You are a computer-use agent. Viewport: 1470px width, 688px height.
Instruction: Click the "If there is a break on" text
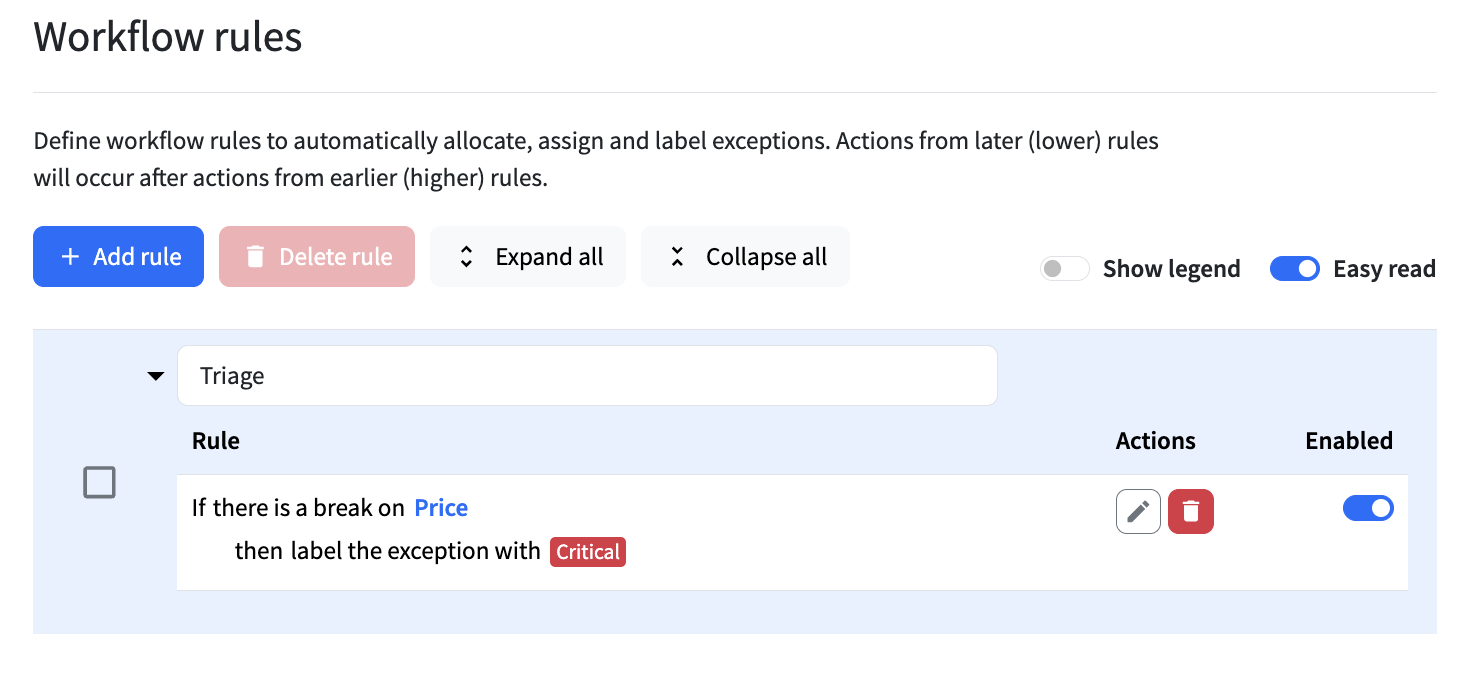(298, 508)
